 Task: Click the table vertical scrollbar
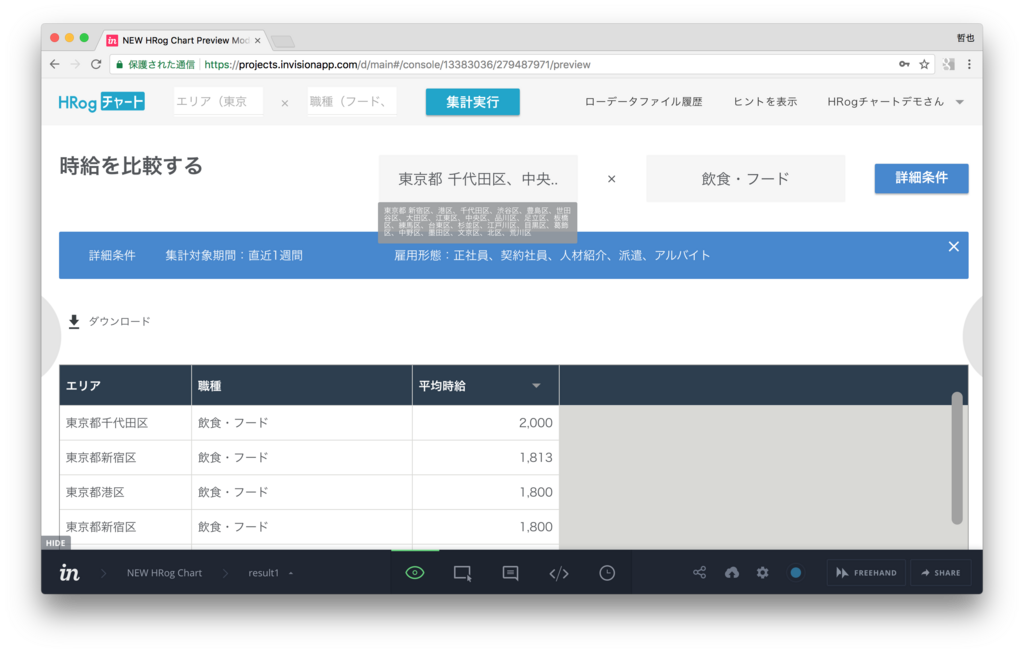(x=957, y=458)
